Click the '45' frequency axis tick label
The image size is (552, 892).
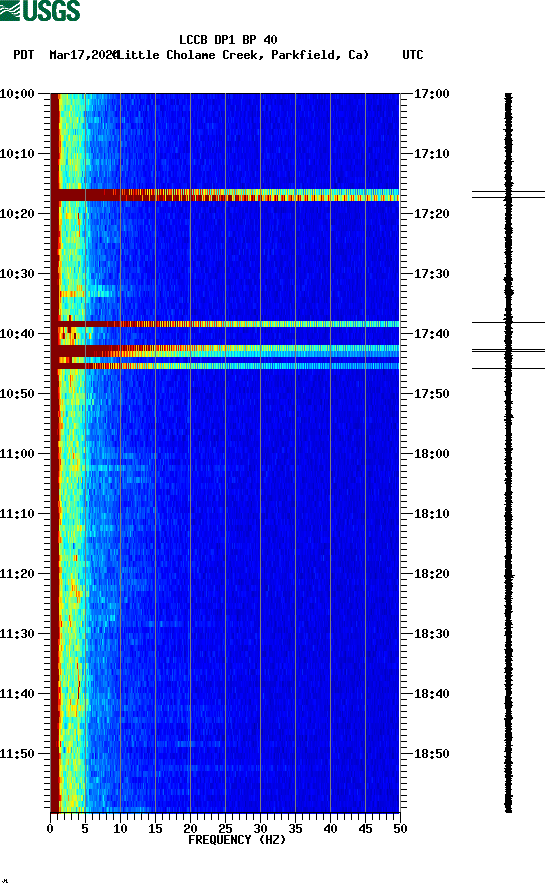[x=365, y=829]
